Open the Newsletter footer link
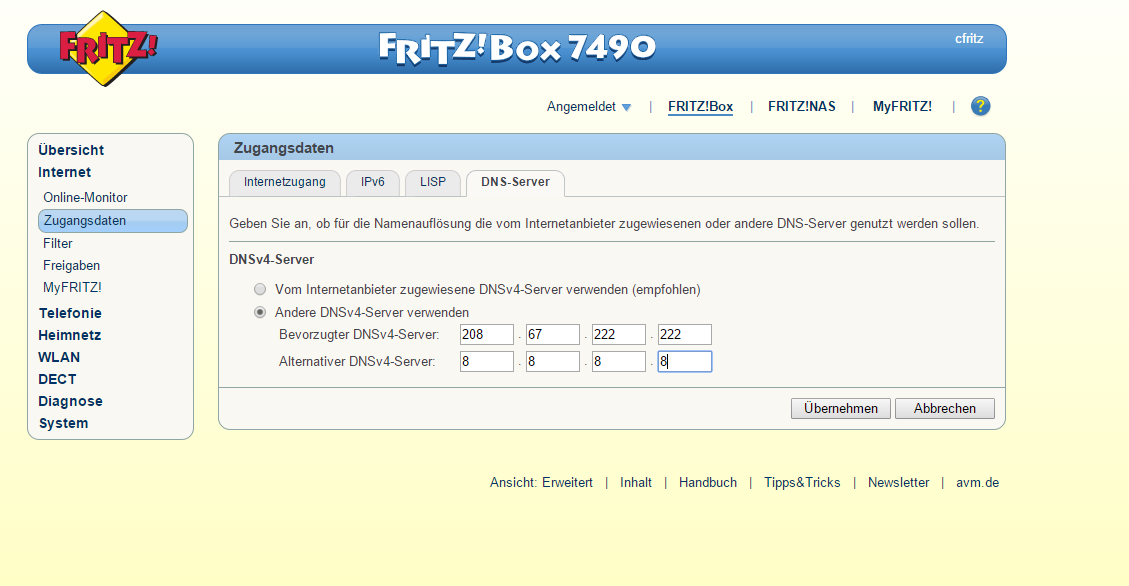 click(899, 482)
